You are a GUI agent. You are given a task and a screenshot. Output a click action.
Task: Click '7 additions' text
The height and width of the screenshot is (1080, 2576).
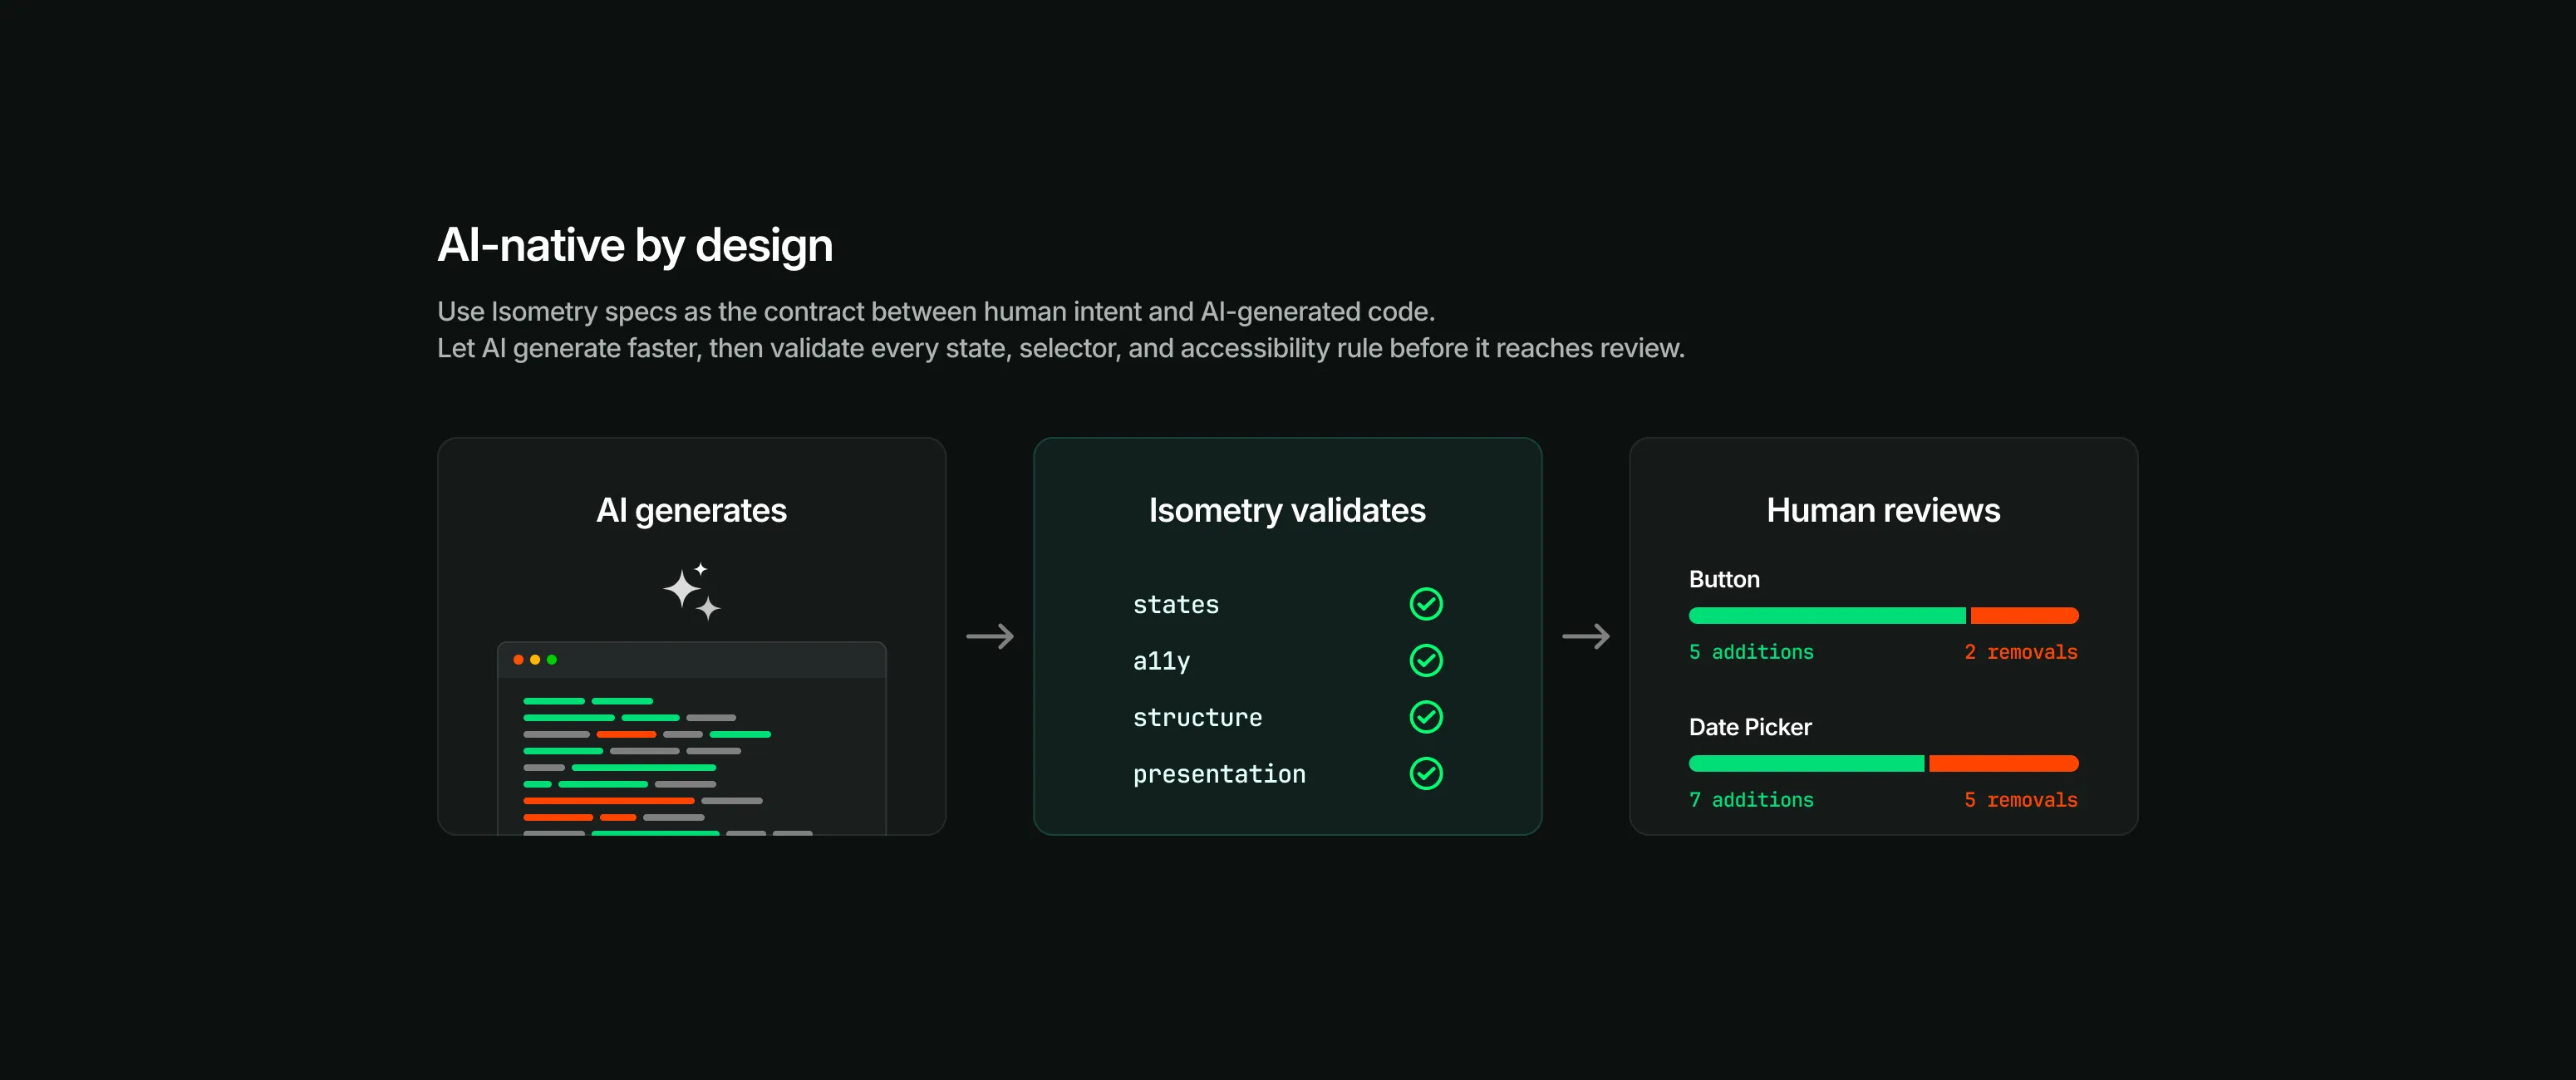[1751, 800]
